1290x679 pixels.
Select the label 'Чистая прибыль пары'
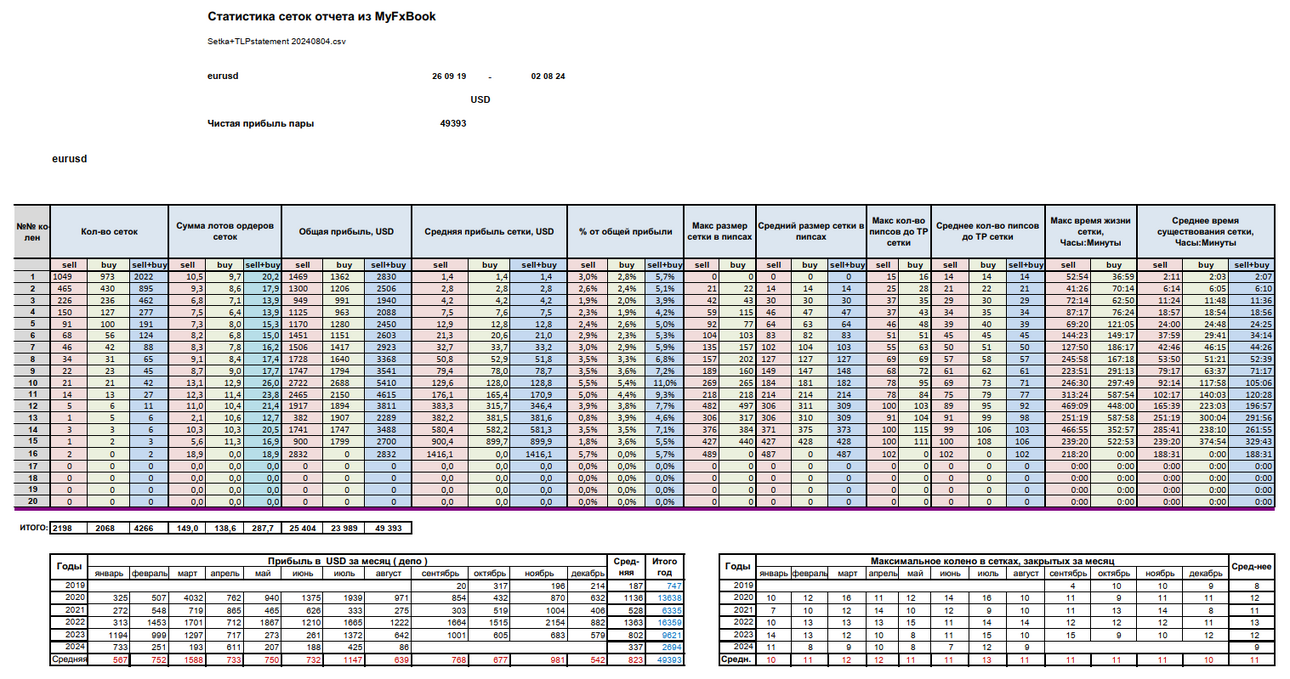[x=260, y=124]
